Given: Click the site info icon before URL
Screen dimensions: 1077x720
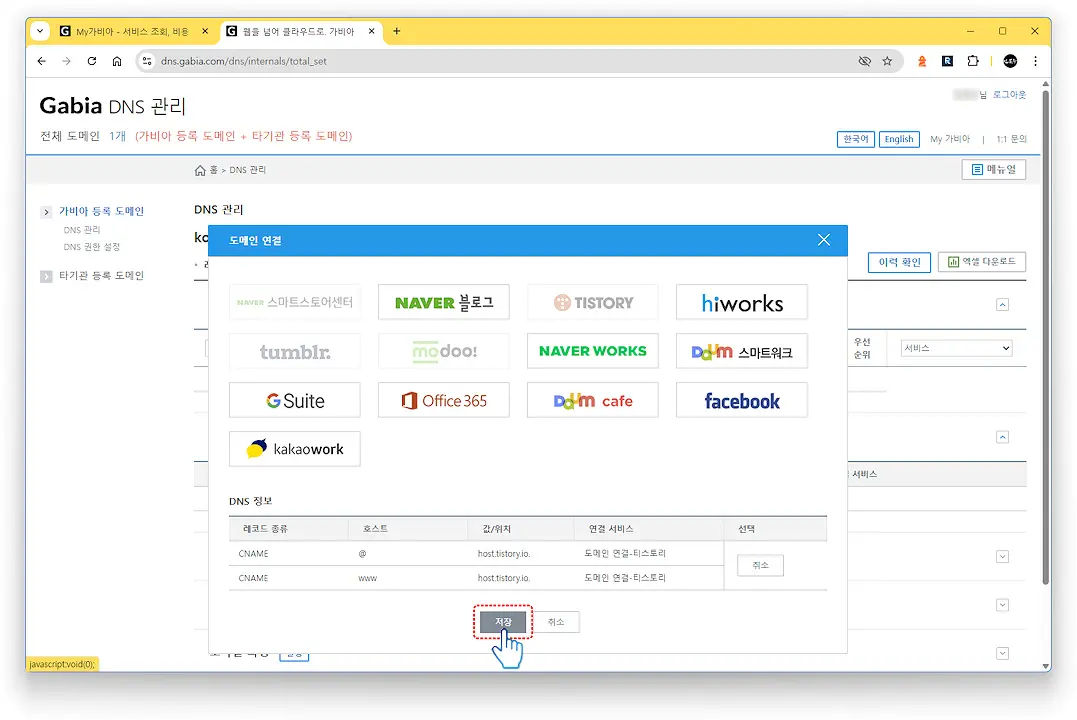Looking at the screenshot, I should (146, 61).
